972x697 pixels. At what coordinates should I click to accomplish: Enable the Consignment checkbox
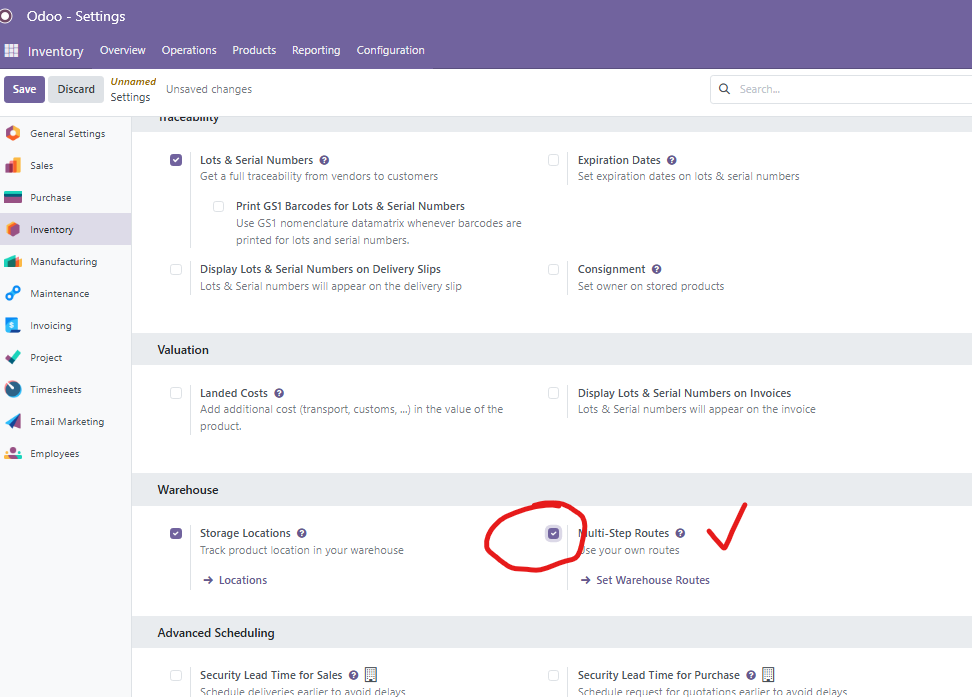[554, 270]
